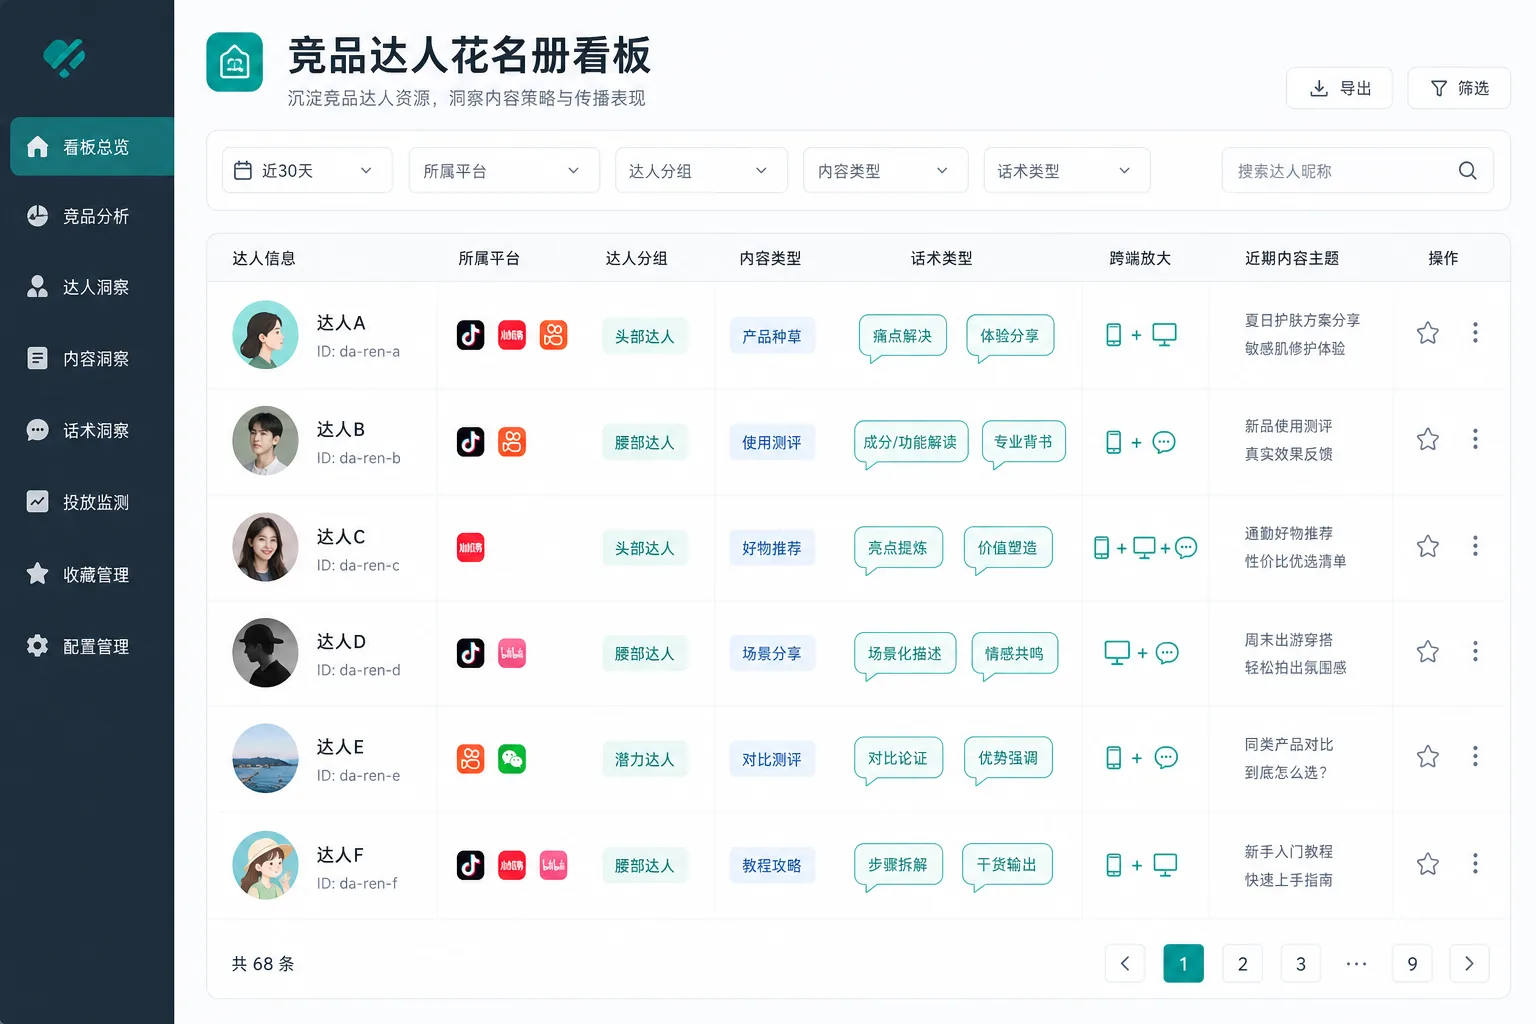Go to next page arrow
Screen dimensions: 1536x1024
click(1469, 963)
